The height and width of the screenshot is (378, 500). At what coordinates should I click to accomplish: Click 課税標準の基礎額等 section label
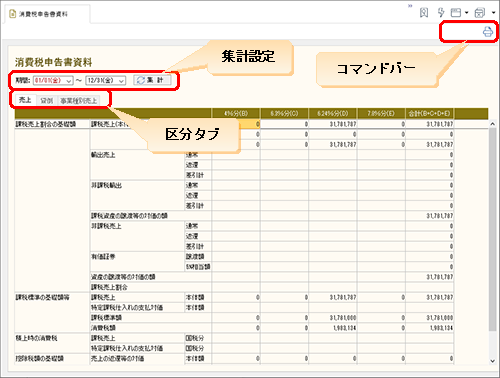[42, 297]
